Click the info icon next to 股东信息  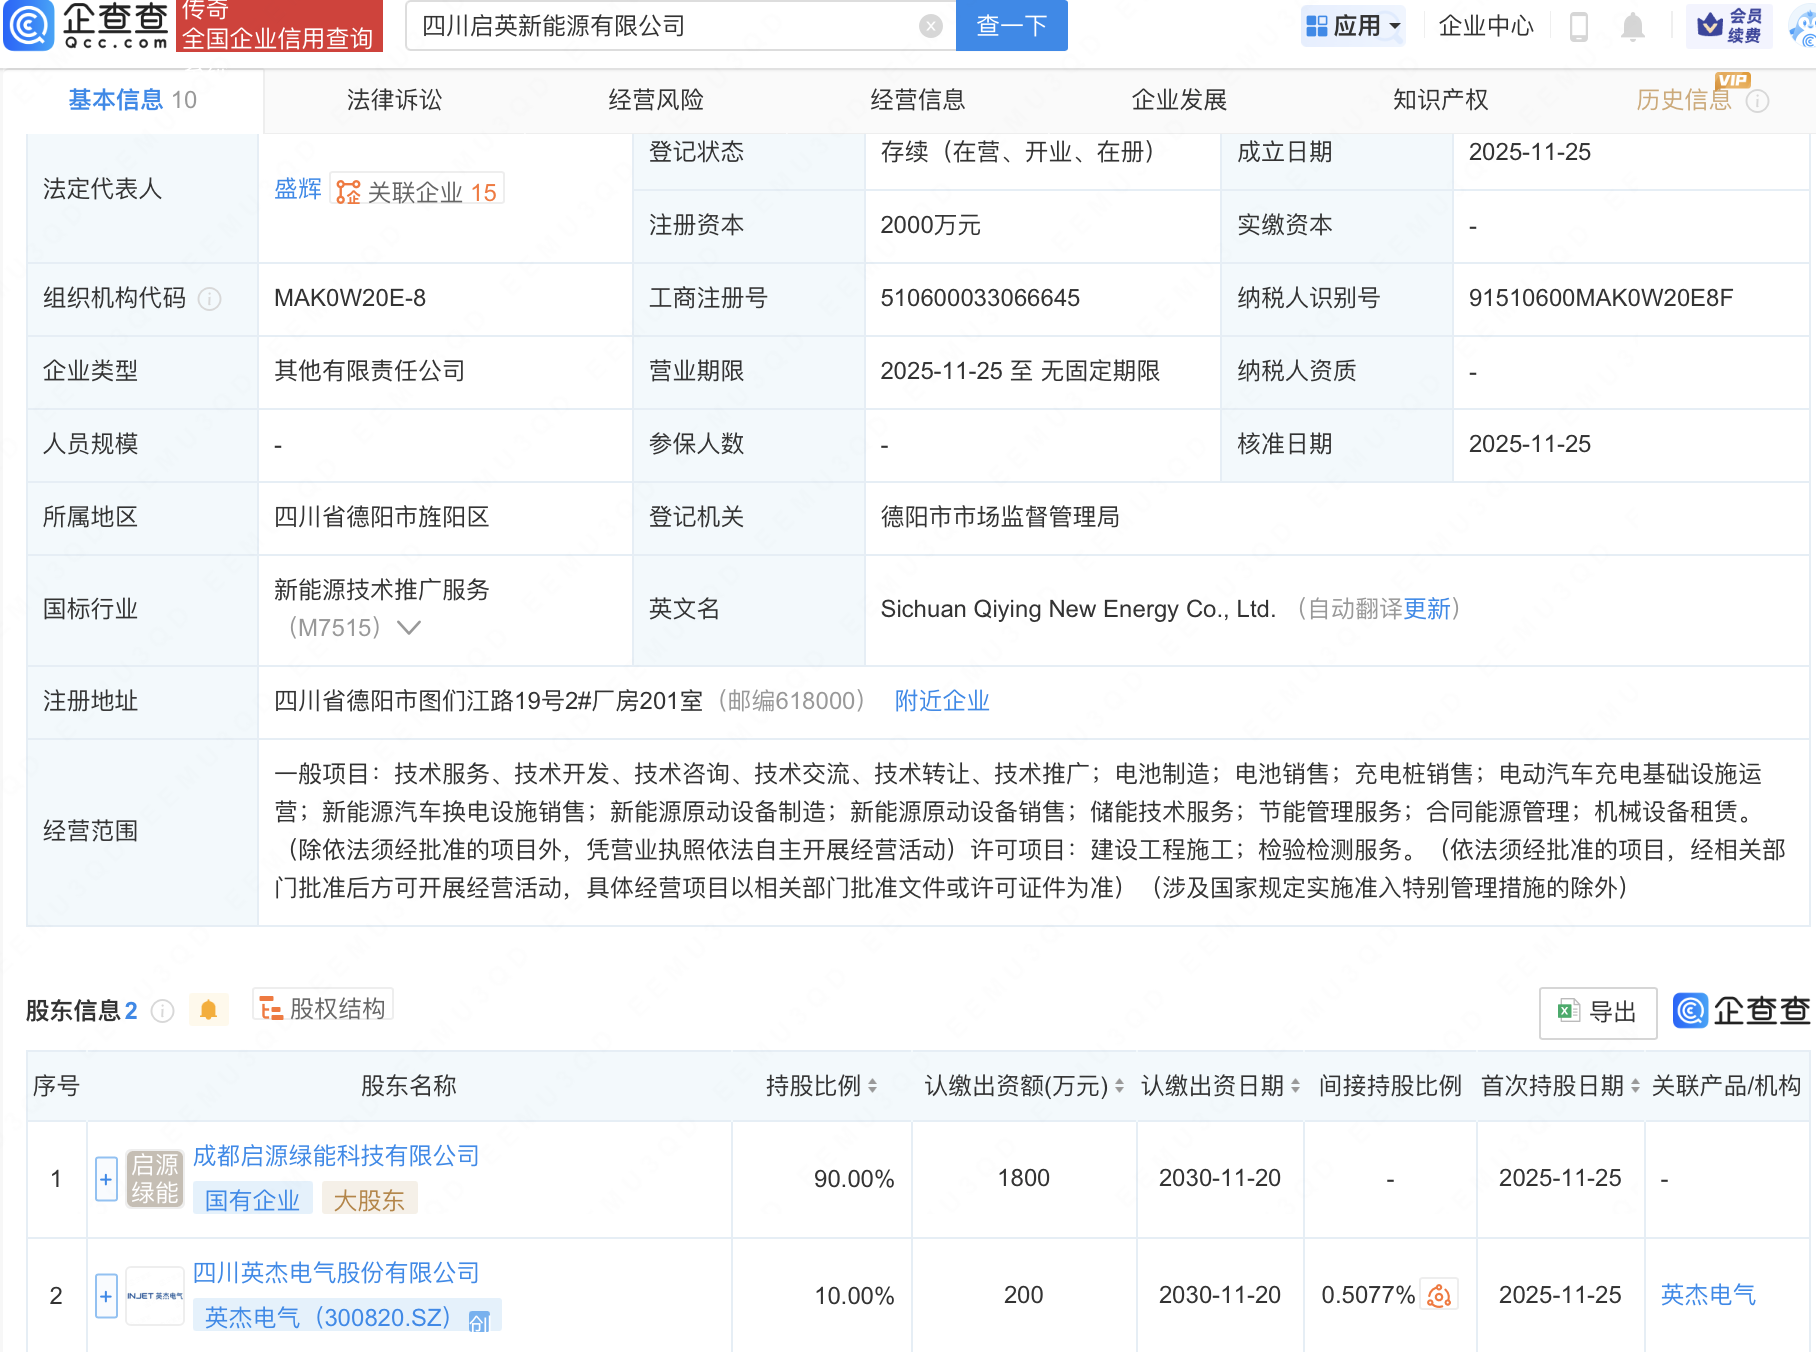[x=163, y=1011]
